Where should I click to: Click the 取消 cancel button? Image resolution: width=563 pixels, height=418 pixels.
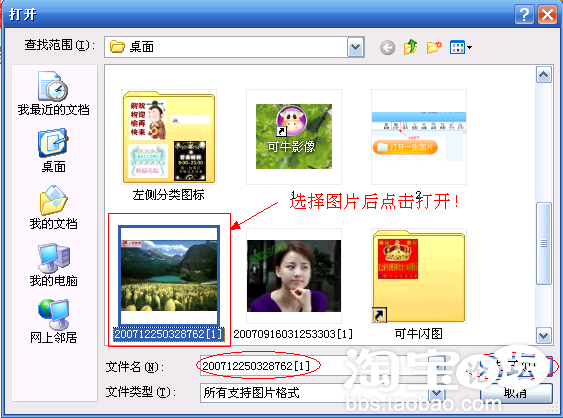(x=516, y=393)
